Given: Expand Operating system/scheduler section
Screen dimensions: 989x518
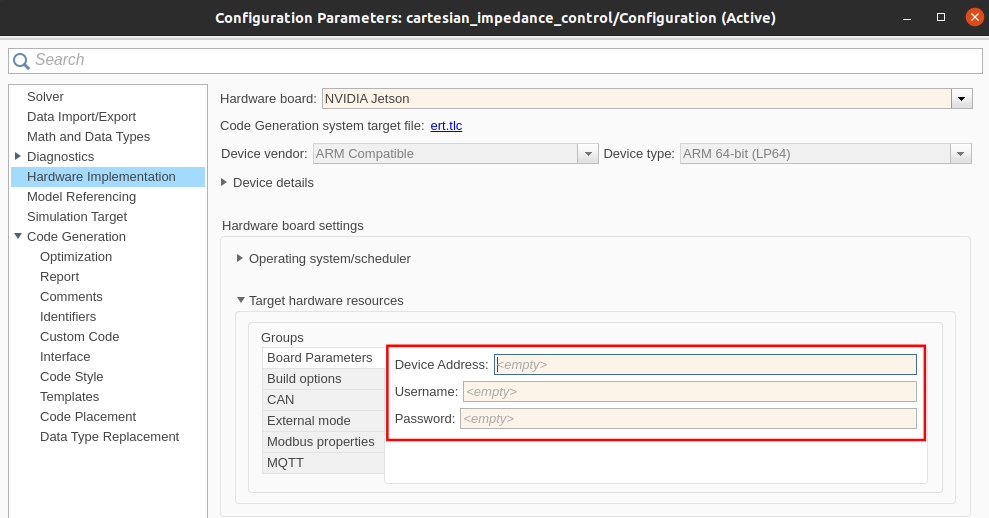Looking at the screenshot, I should pos(240,258).
